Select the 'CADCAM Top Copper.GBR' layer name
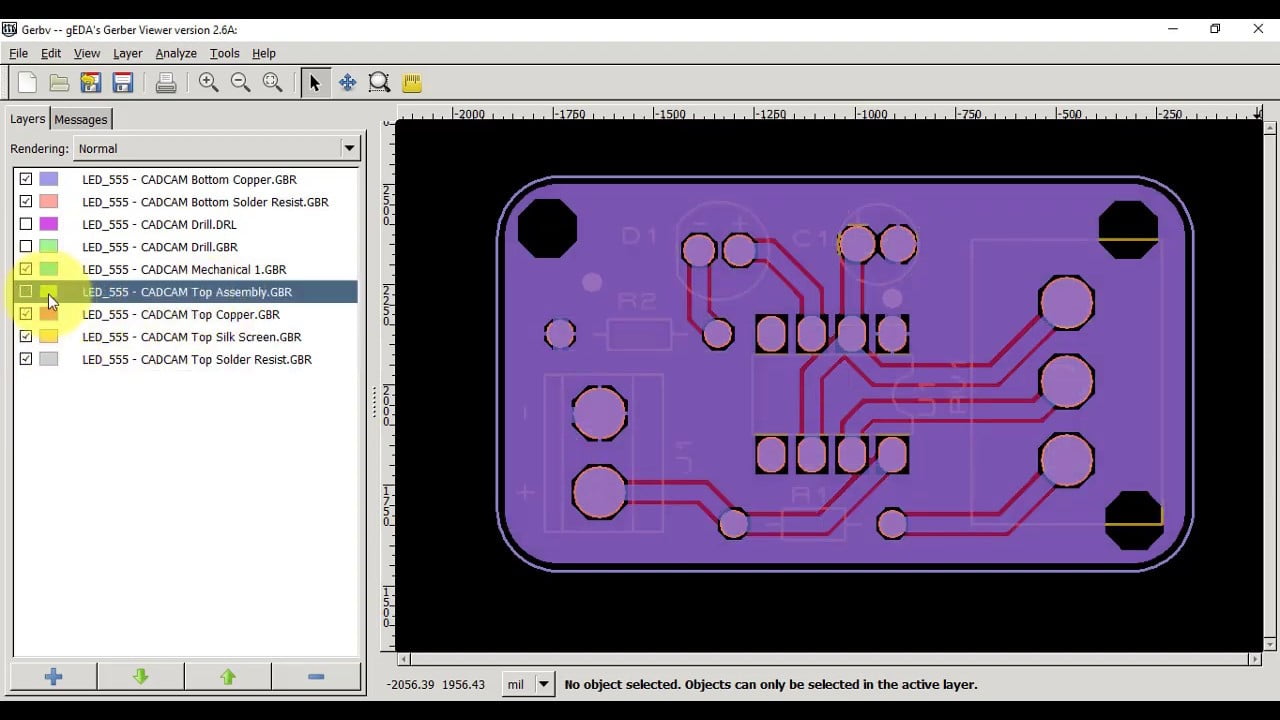 181,315
